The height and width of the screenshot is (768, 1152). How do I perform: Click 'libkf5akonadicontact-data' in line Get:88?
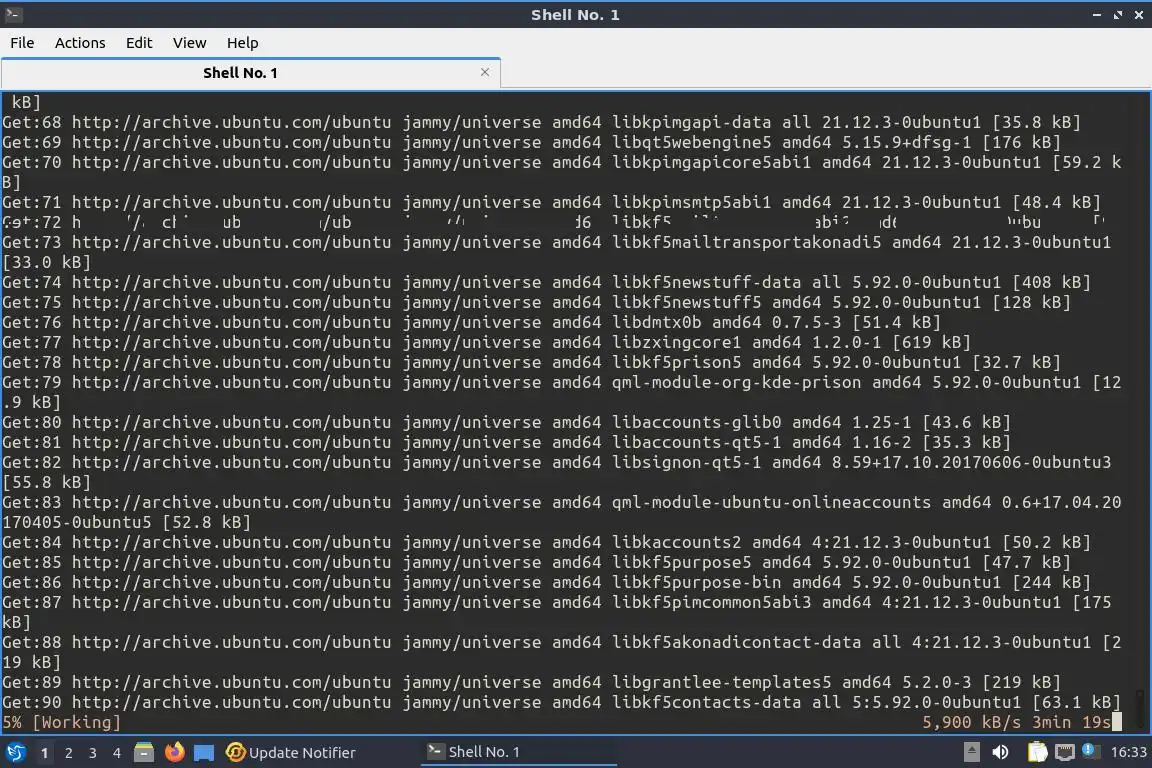pos(736,642)
